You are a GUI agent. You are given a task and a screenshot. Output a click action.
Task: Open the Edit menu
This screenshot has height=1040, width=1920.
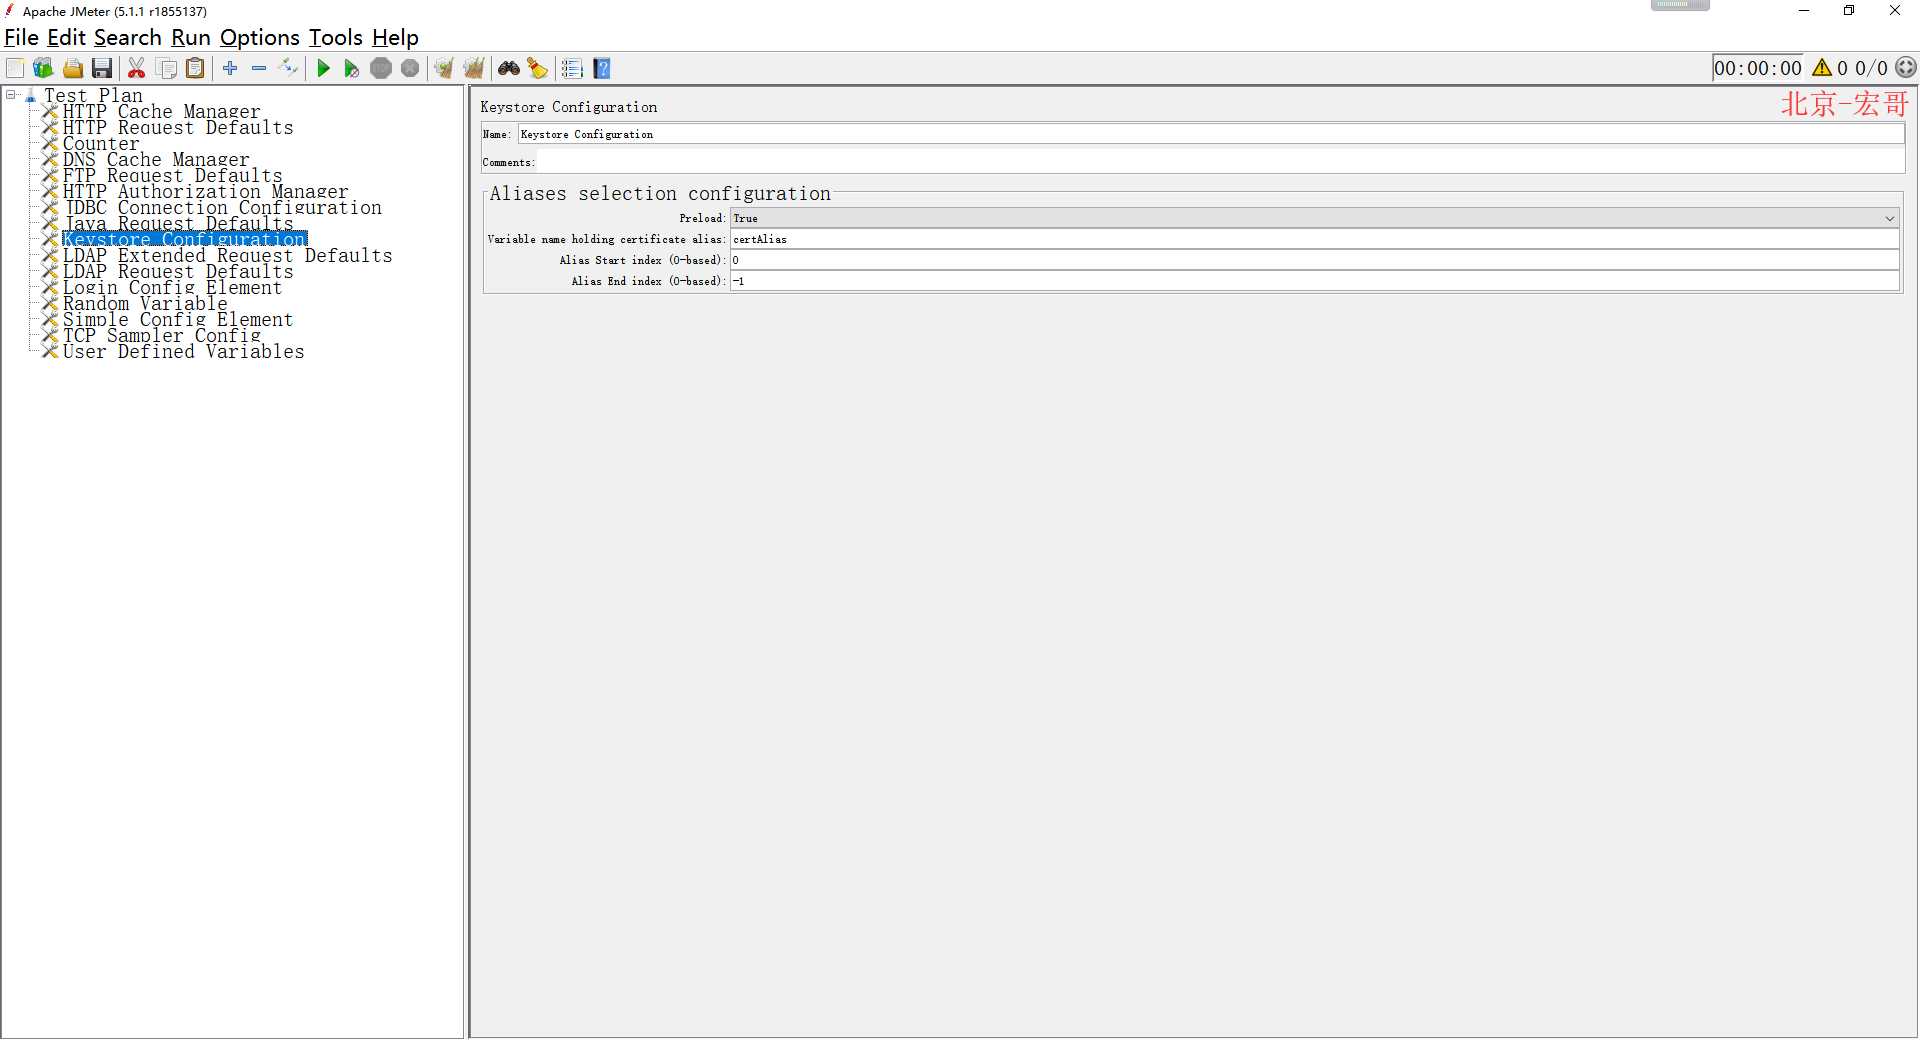point(66,38)
